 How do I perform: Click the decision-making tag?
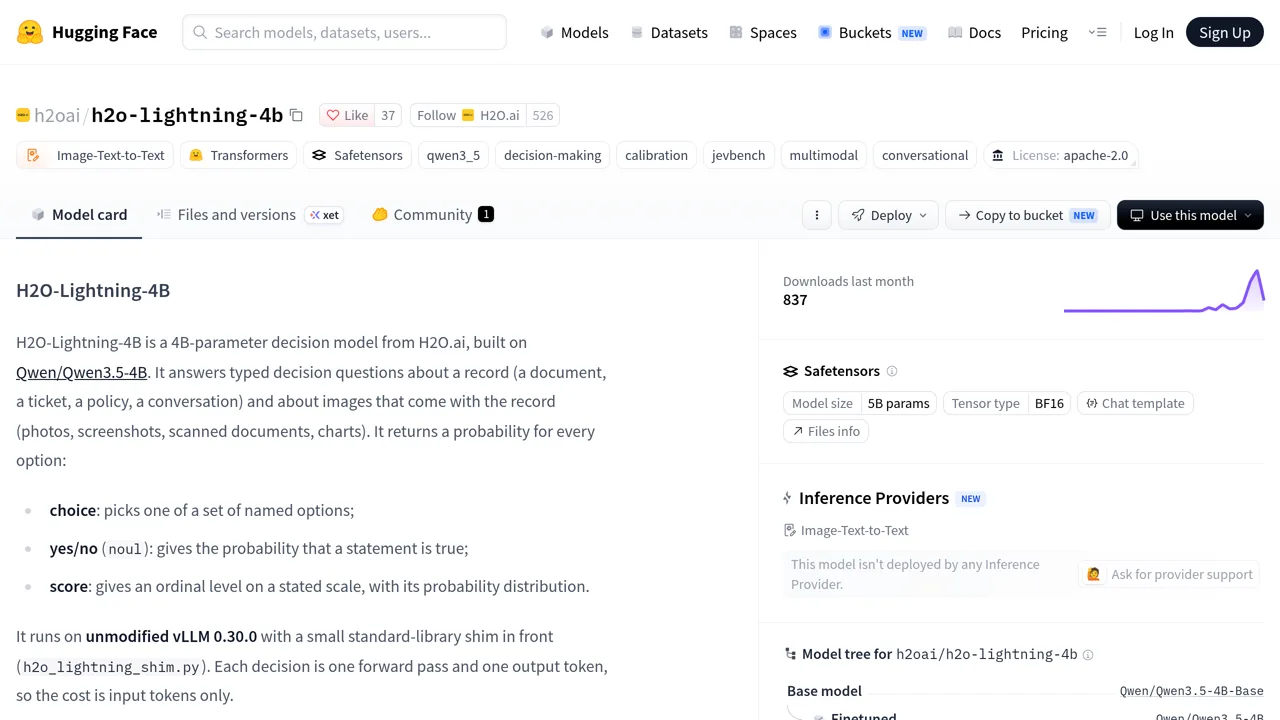pyautogui.click(x=553, y=155)
